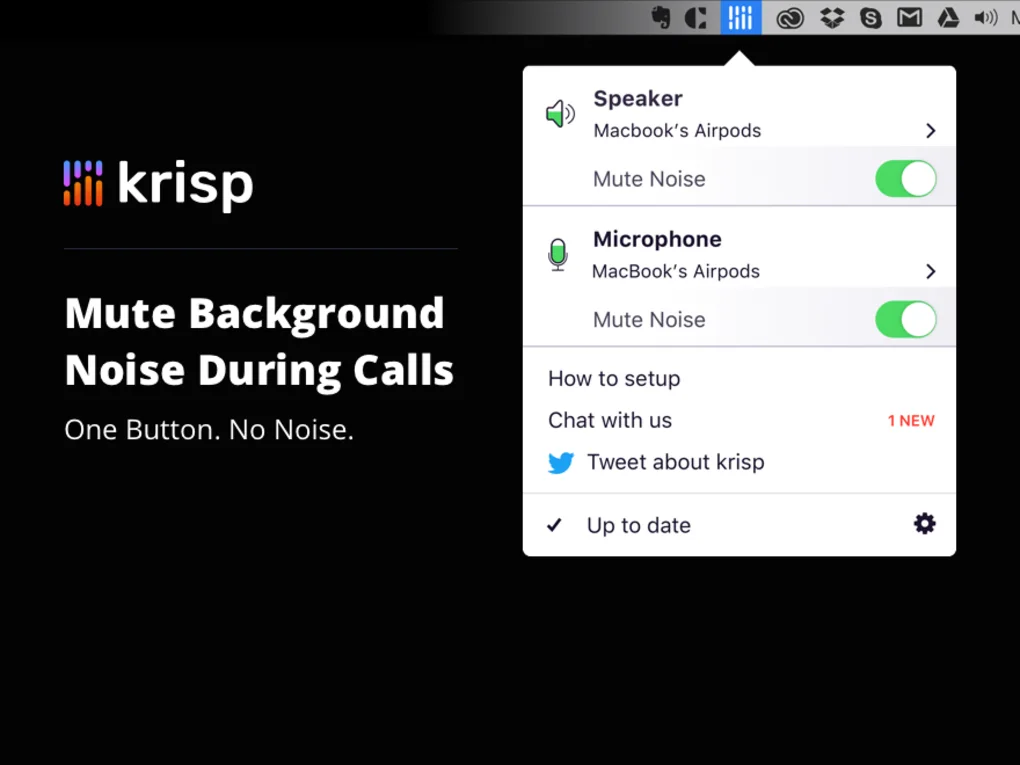
Task: Click the green Microphone icon in Krisp popup
Action: pyautogui.click(x=558, y=254)
